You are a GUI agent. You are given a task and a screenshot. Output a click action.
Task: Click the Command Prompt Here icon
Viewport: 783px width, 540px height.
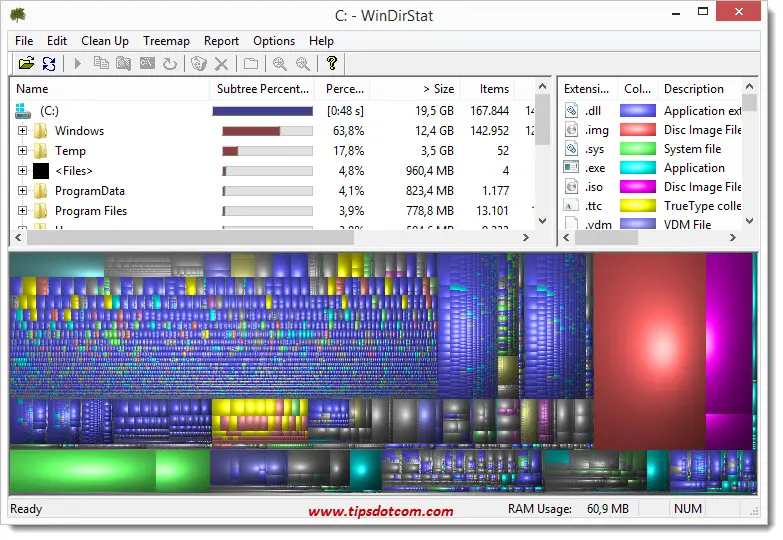point(147,63)
